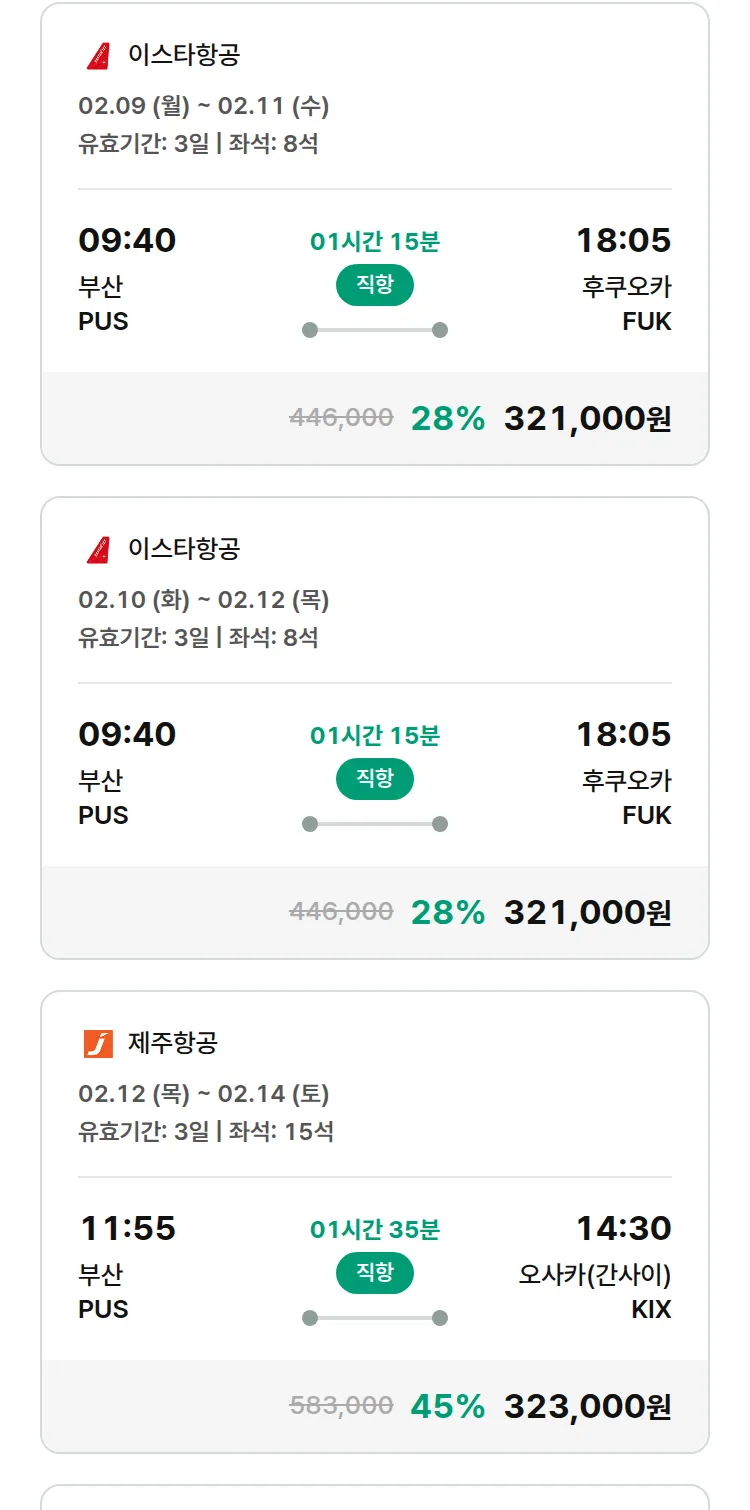750x1510 pixels.
Task: Click the 11:55 departure time from 부산
Action: [127, 1228]
